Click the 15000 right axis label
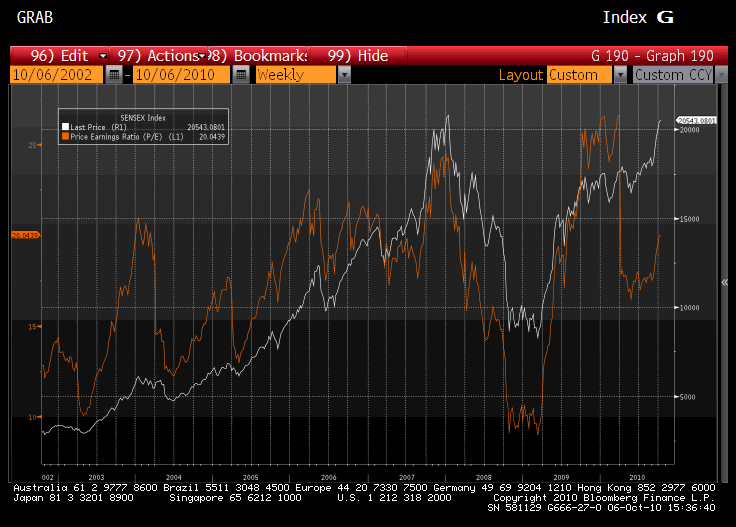Viewport: 736px width, 527px height. point(690,219)
